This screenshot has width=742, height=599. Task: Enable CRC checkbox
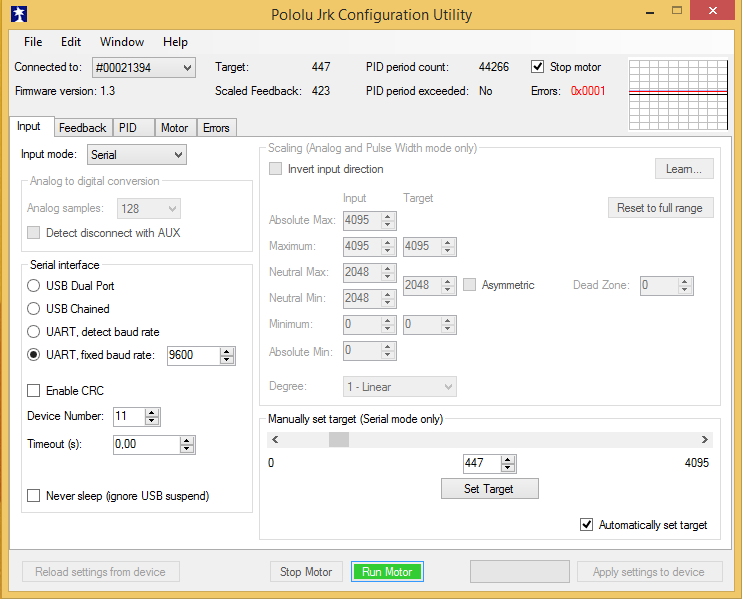[34, 391]
